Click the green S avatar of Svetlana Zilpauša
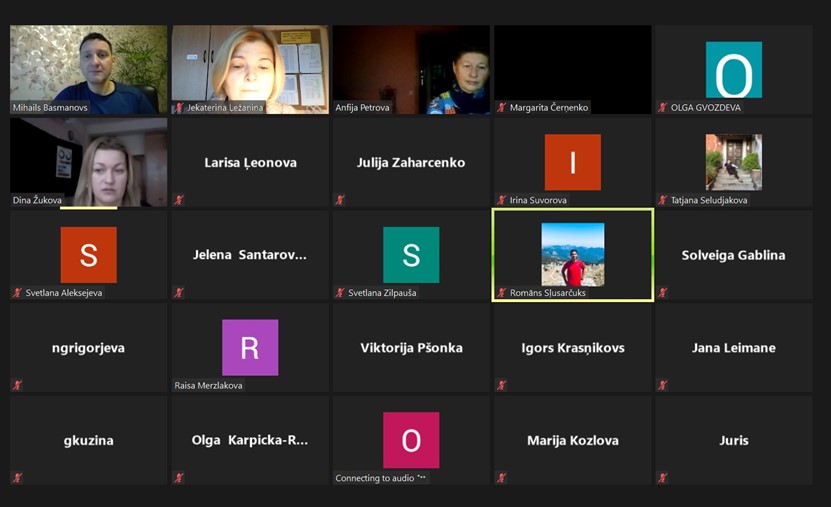The width and height of the screenshot is (831, 507). [411, 255]
